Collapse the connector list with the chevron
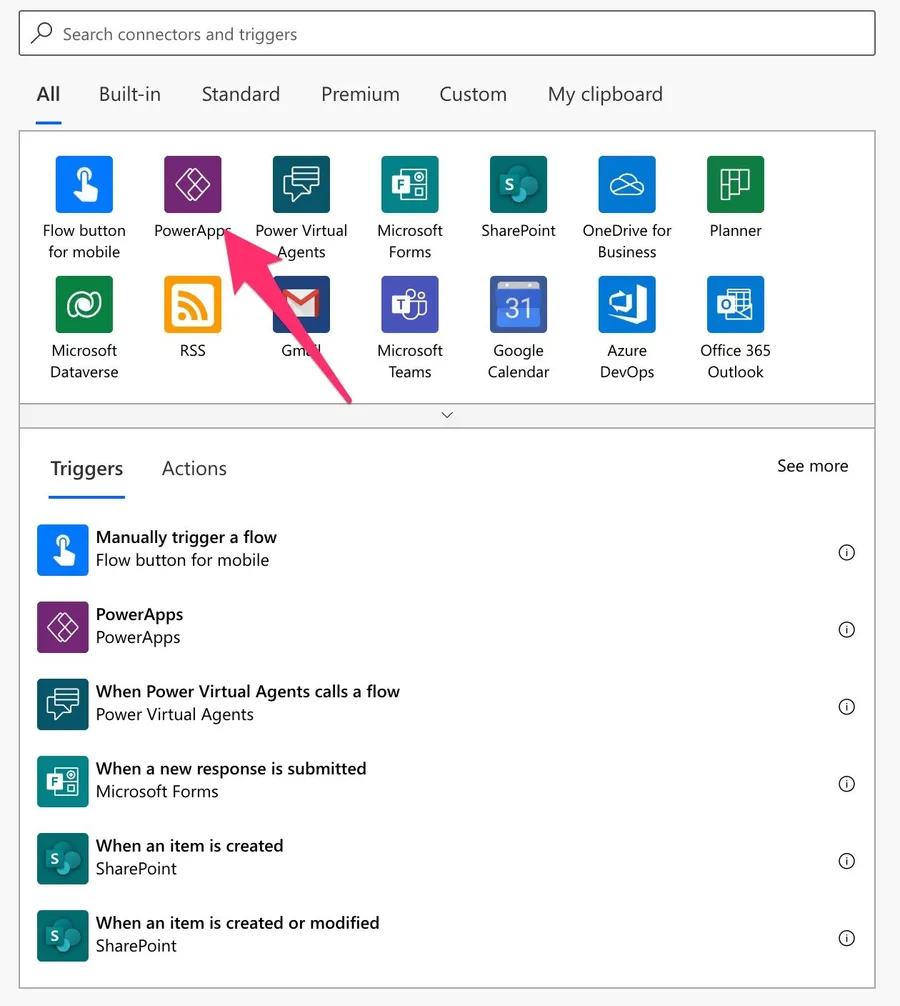Image resolution: width=900 pixels, height=1006 pixels. (x=447, y=415)
